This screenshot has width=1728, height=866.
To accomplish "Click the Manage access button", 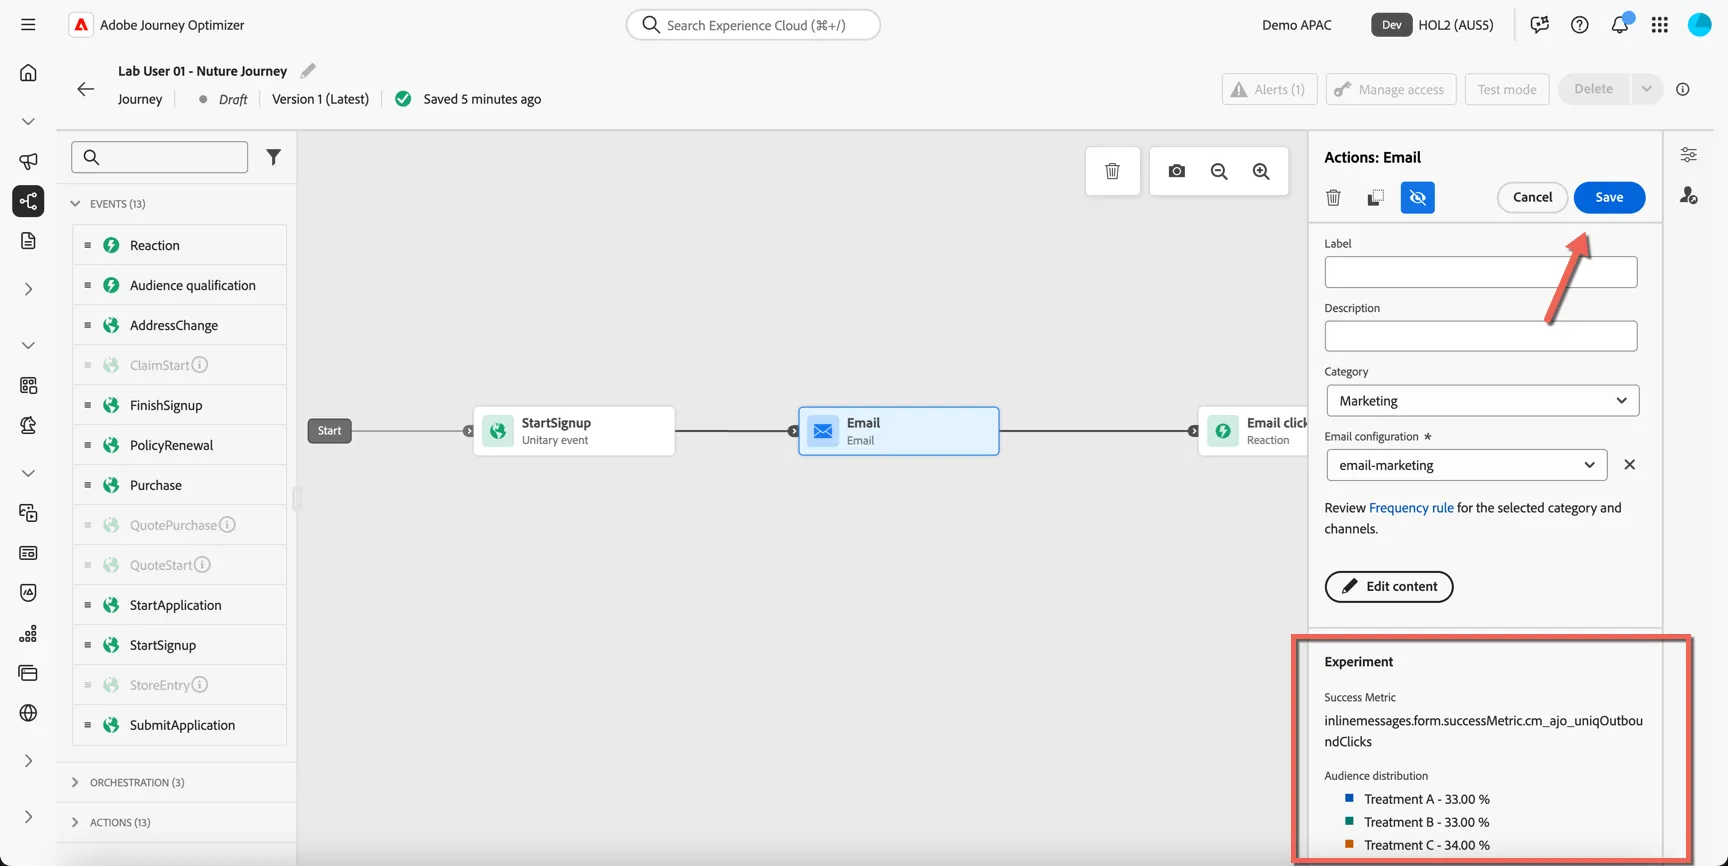I will coord(1390,89).
